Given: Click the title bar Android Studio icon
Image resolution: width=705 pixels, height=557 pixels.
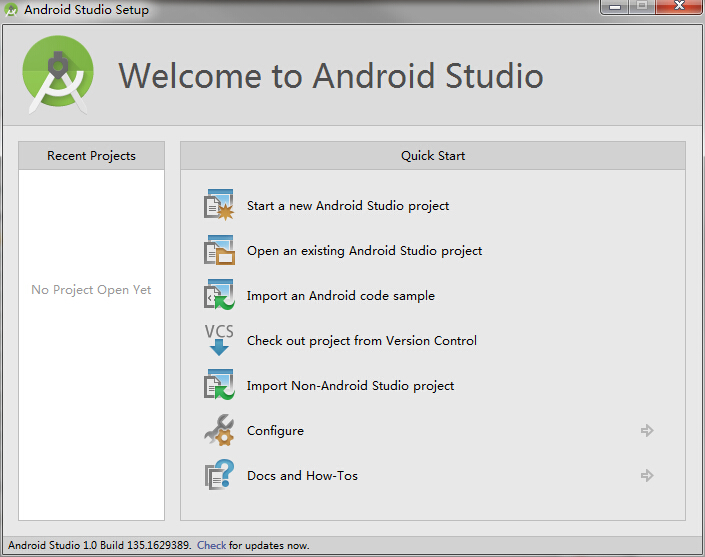Looking at the screenshot, I should (x=11, y=9).
